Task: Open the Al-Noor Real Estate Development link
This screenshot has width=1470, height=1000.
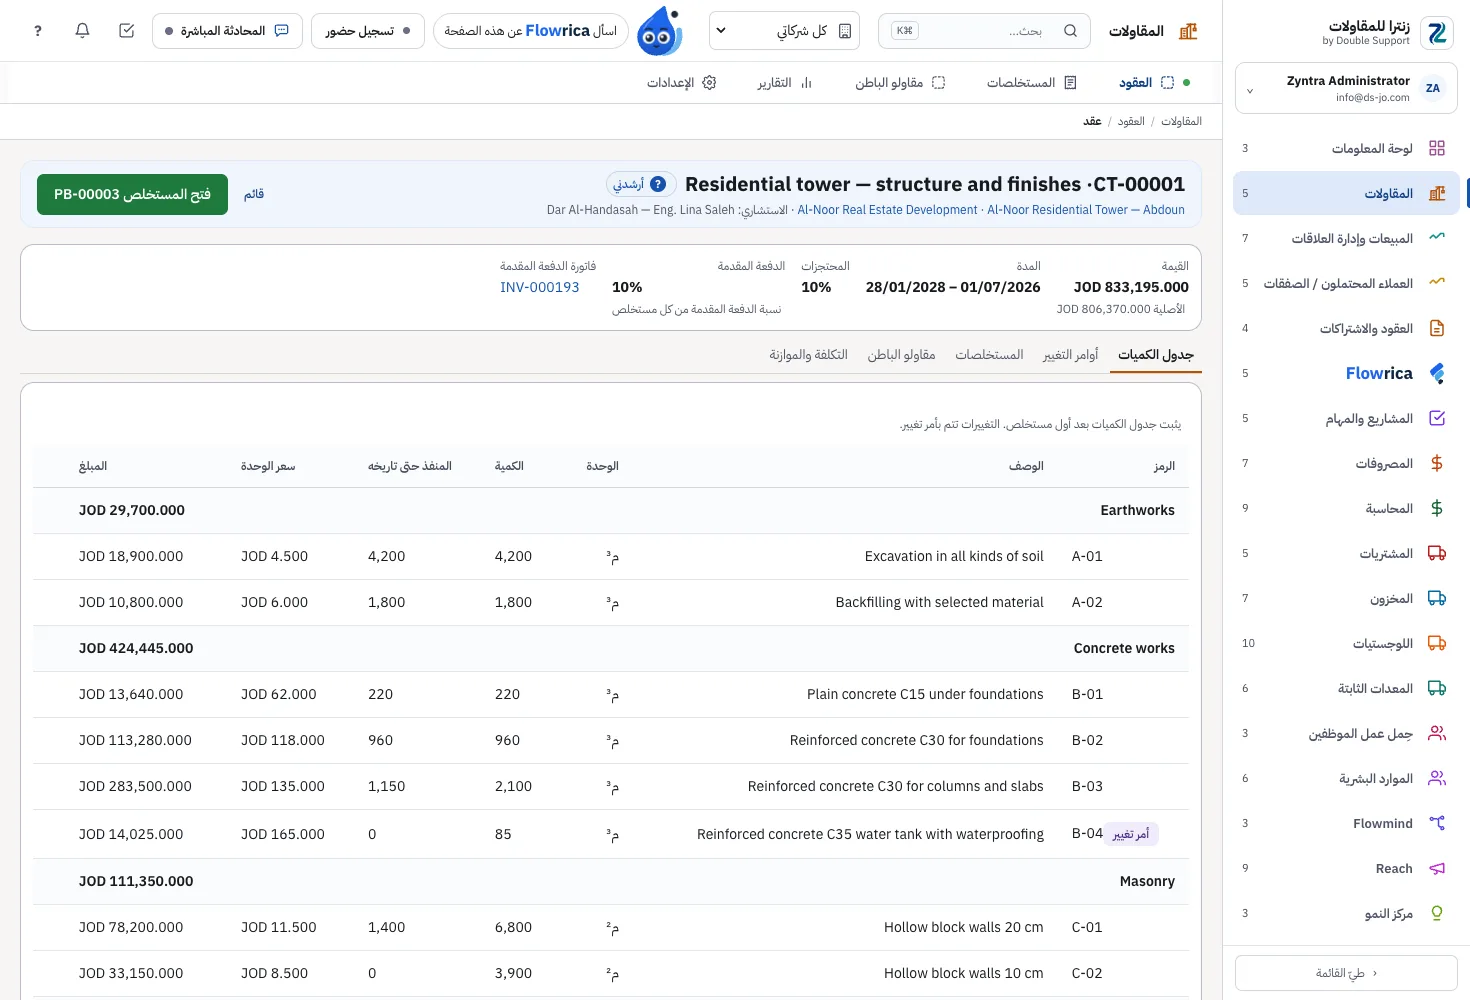Action: (x=887, y=210)
